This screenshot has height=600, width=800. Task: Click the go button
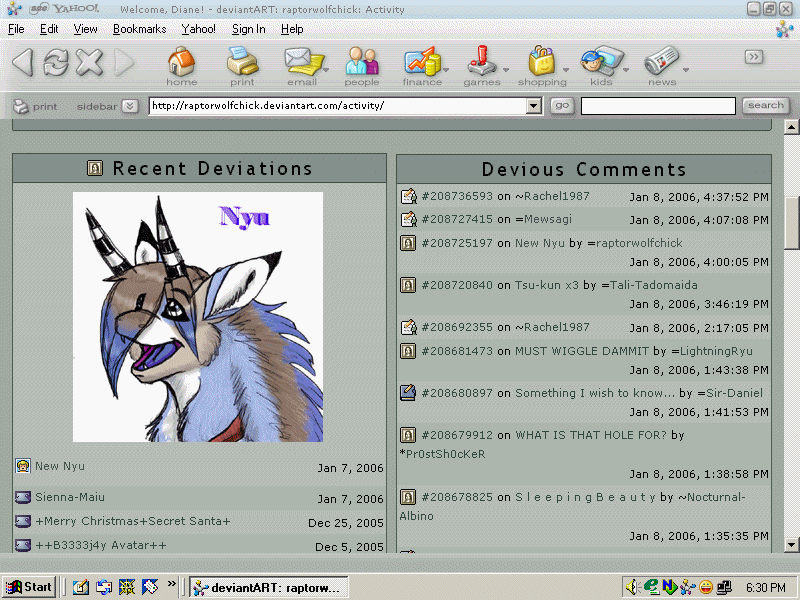point(562,106)
